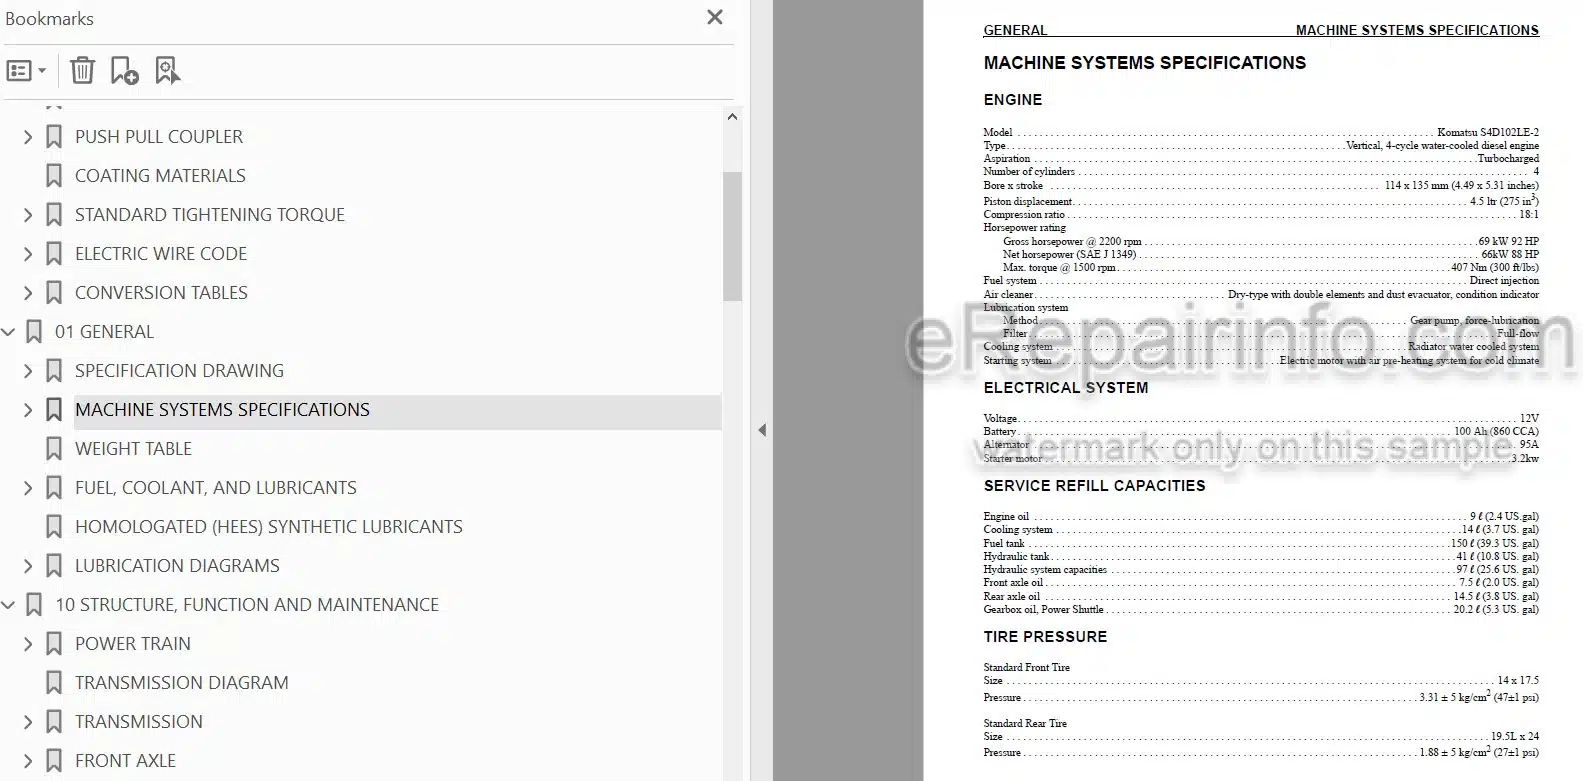
Task: Close the Bookmarks panel
Action: click(x=714, y=17)
